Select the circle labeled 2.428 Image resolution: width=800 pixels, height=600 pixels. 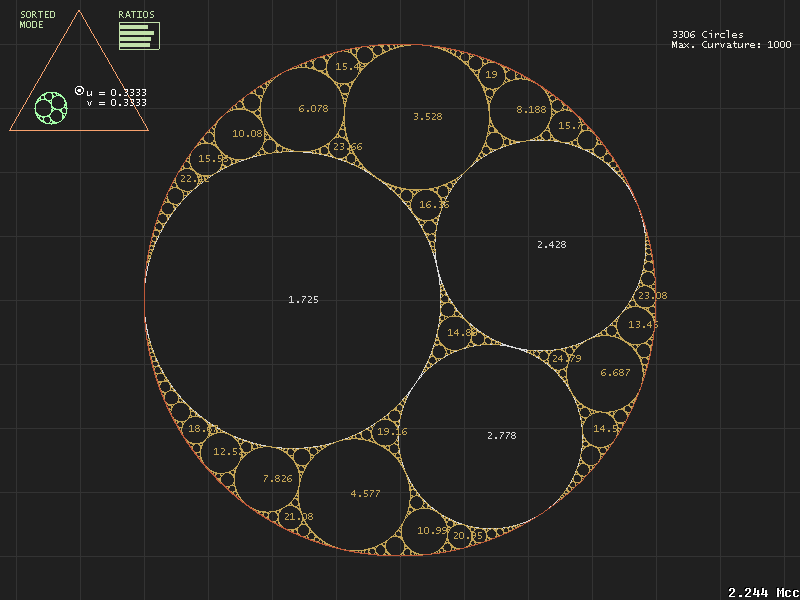[x=551, y=243]
